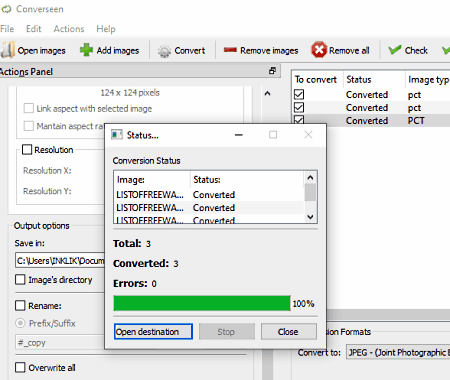
Task: Click the Save in path field
Action: coord(60,260)
